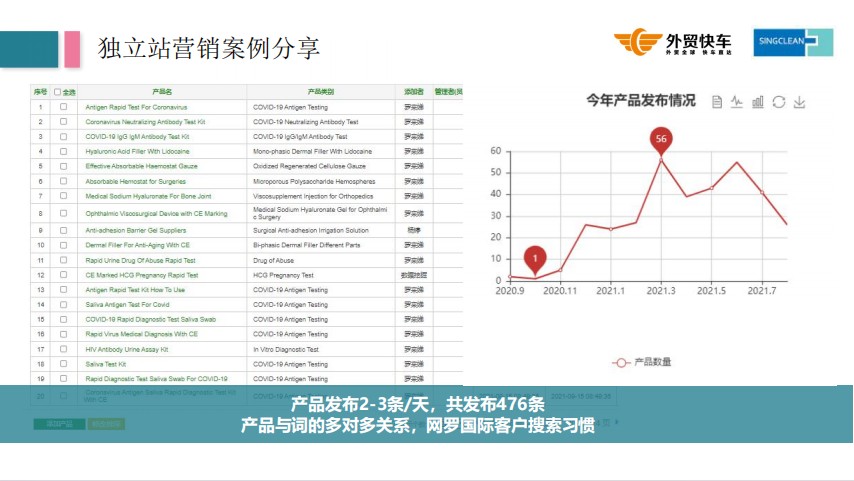Click the 序号 column header

[40, 92]
